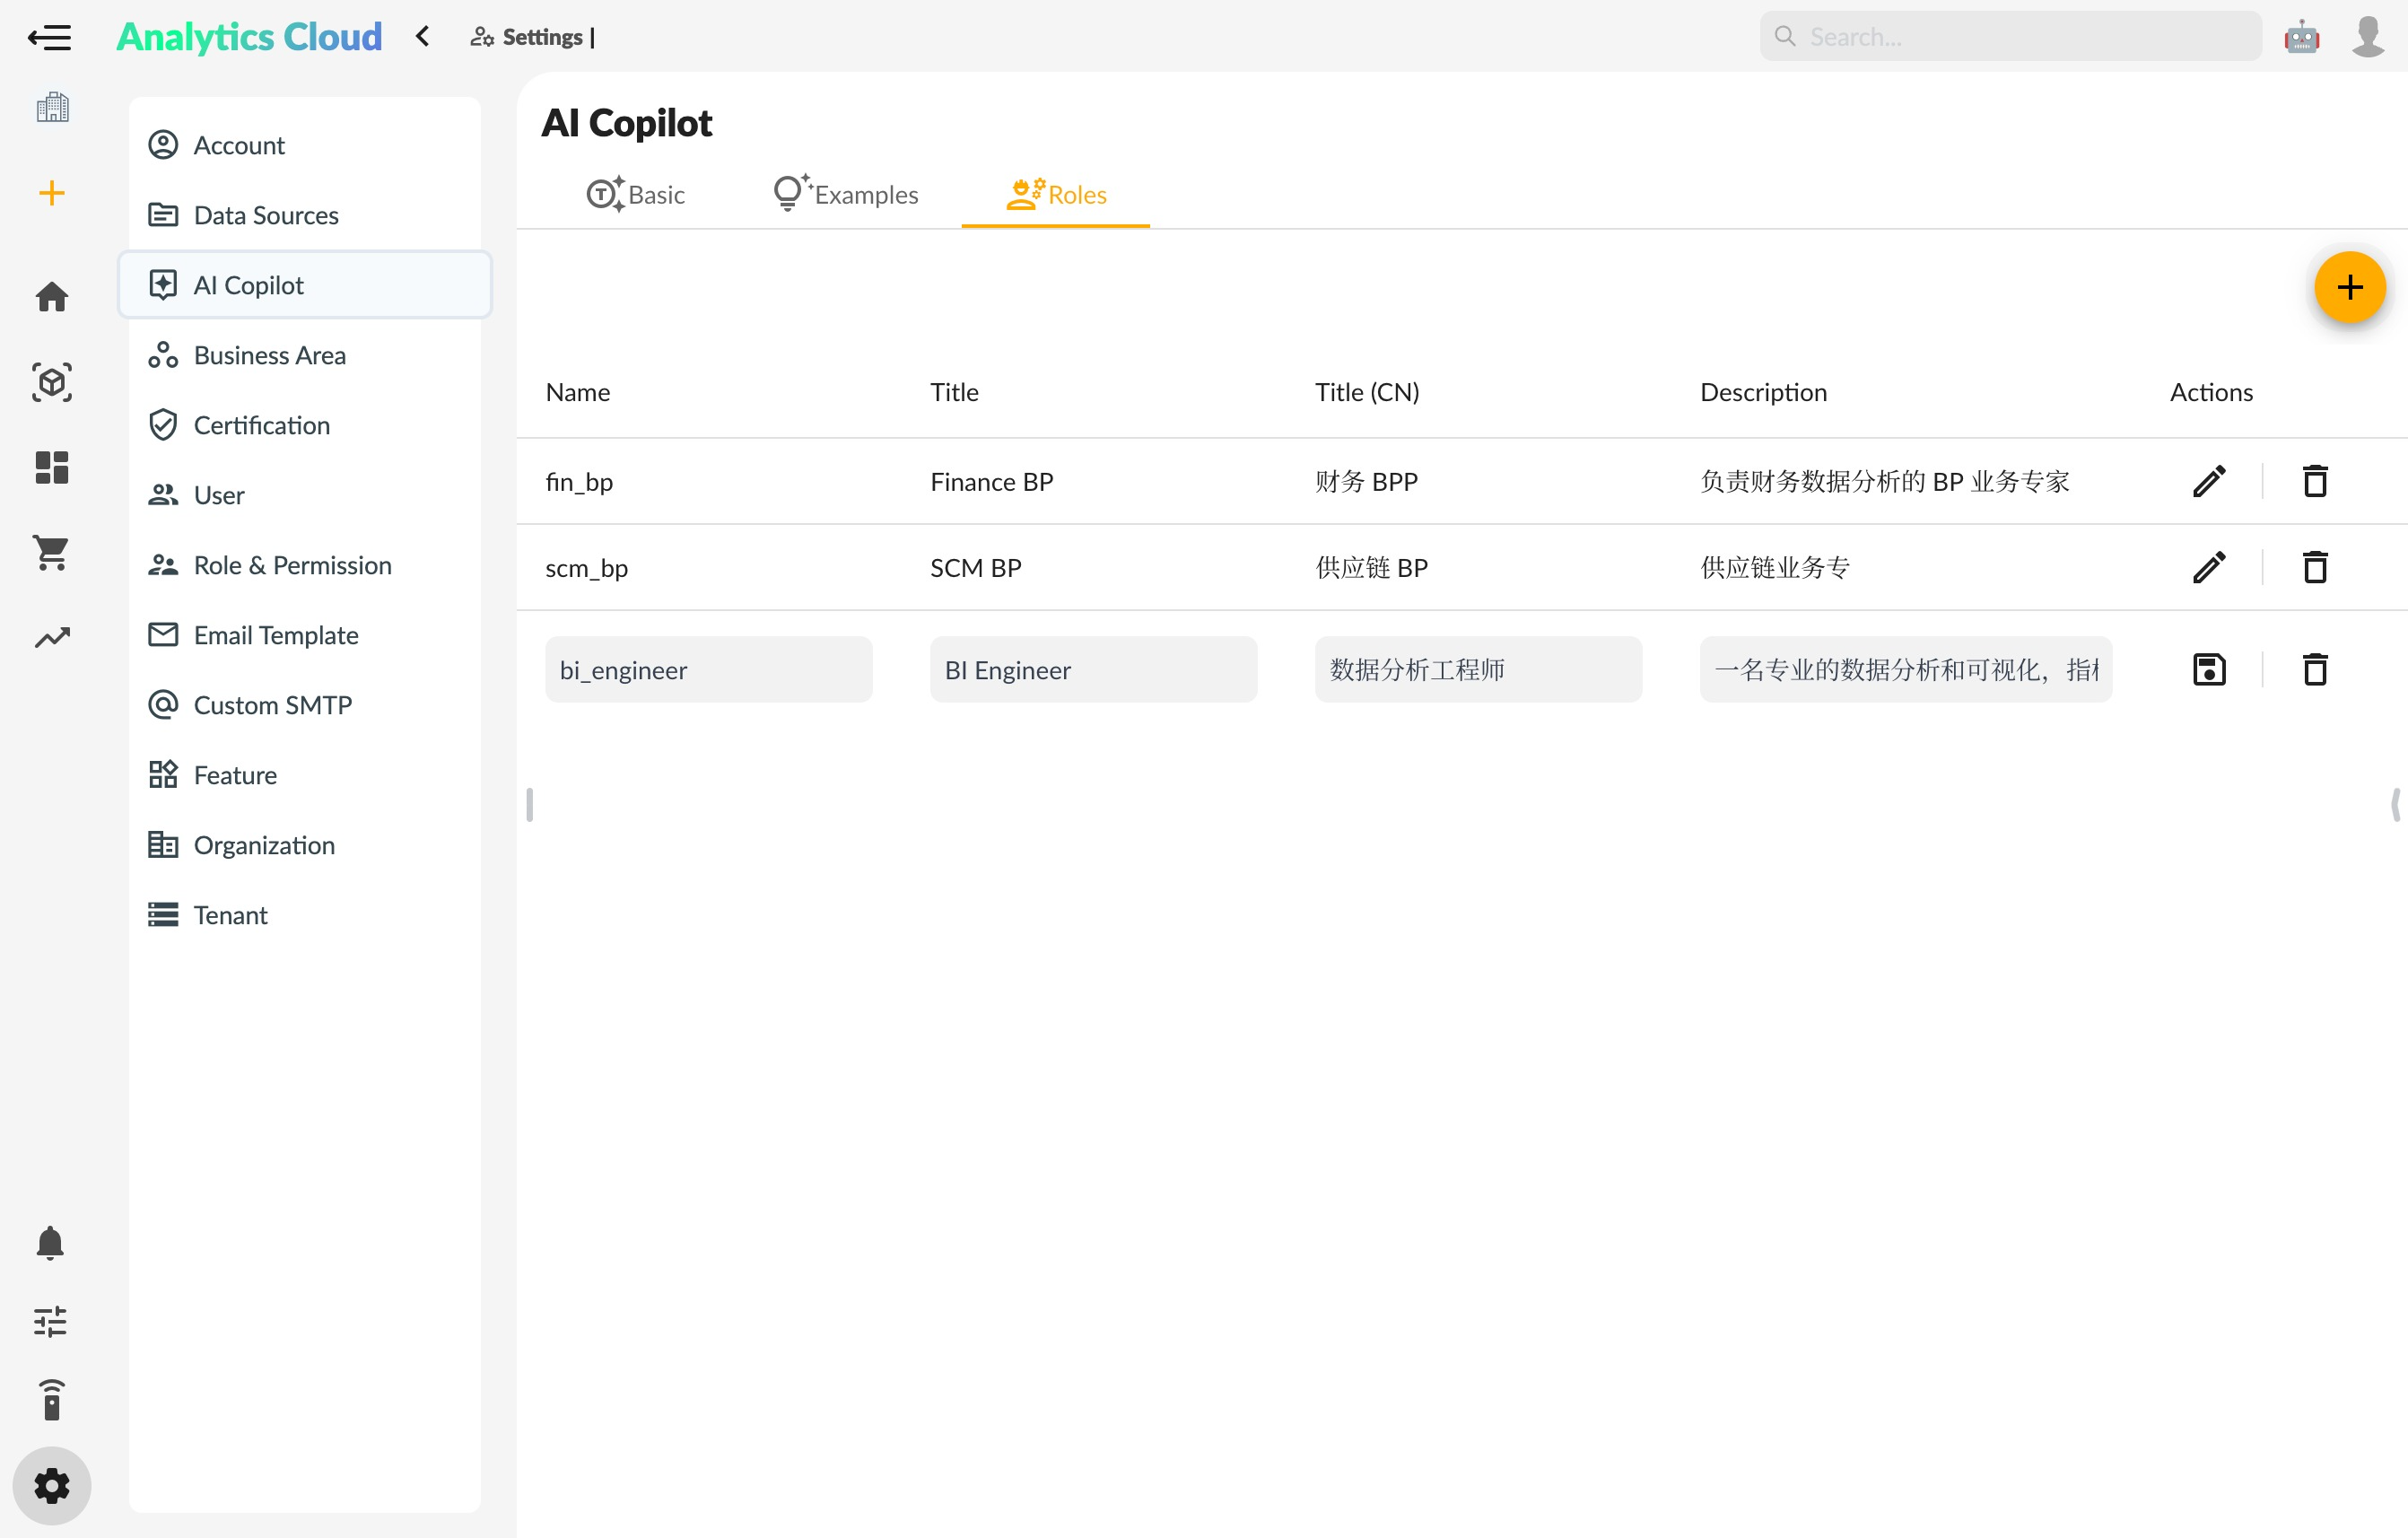Viewport: 2408px width, 1538px height.
Task: Open Email Template settings
Action: pyautogui.click(x=275, y=634)
